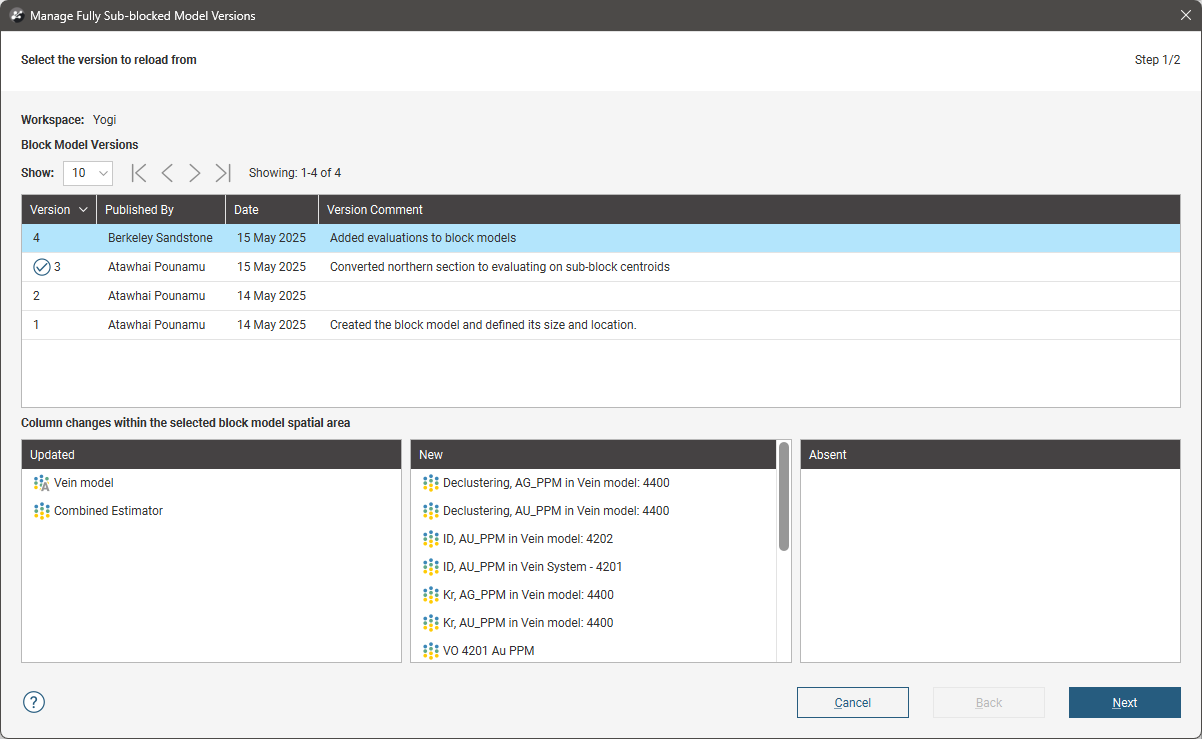Click the Combined Estimator icon

[41, 511]
